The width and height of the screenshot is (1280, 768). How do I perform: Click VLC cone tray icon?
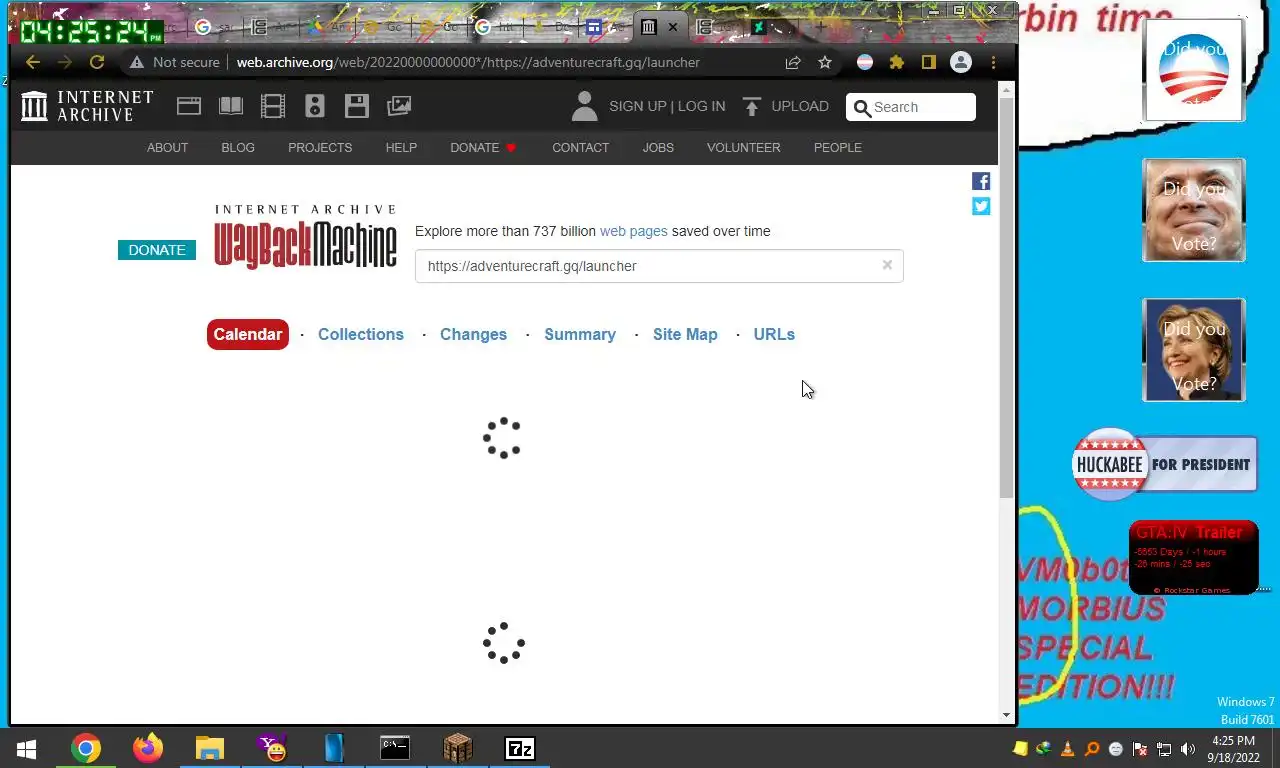[x=1068, y=749]
